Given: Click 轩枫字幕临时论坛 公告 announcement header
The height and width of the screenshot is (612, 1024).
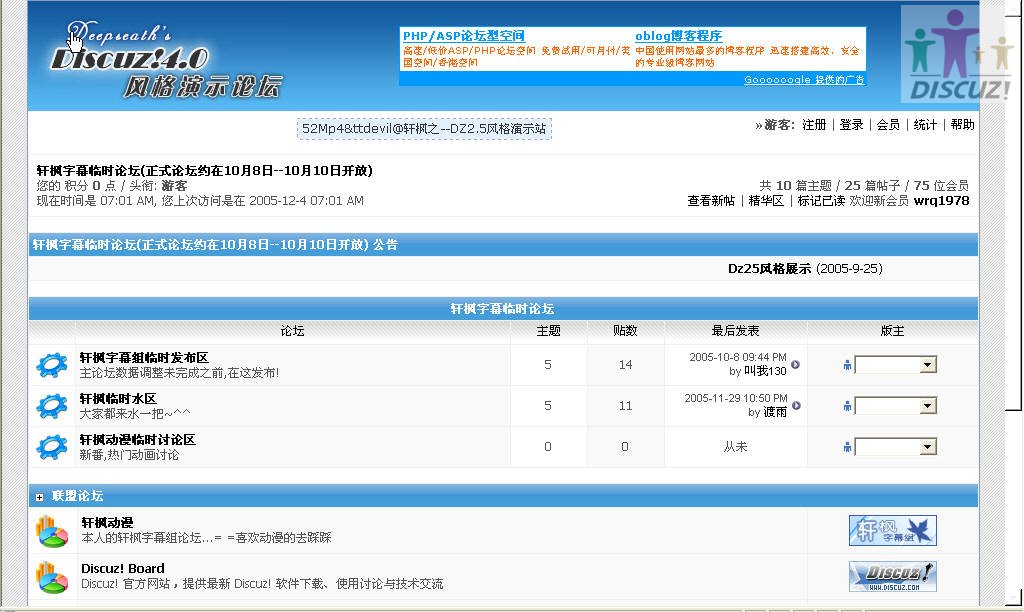Looking at the screenshot, I should pos(215,245).
